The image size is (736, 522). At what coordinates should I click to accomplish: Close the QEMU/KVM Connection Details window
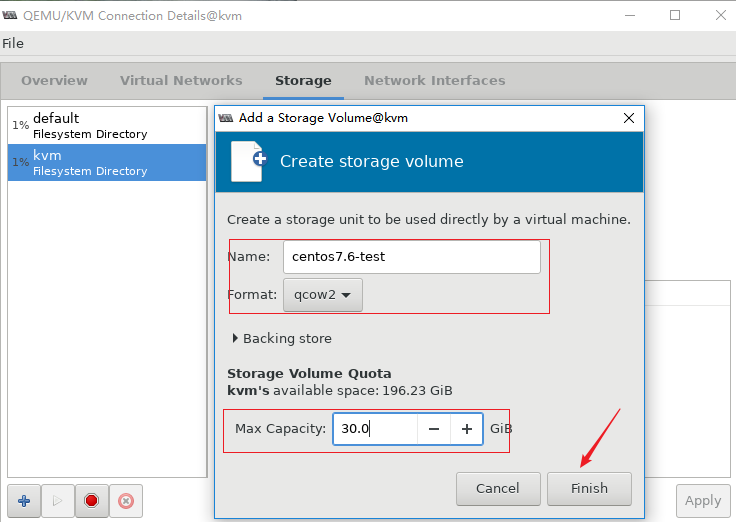[721, 15]
